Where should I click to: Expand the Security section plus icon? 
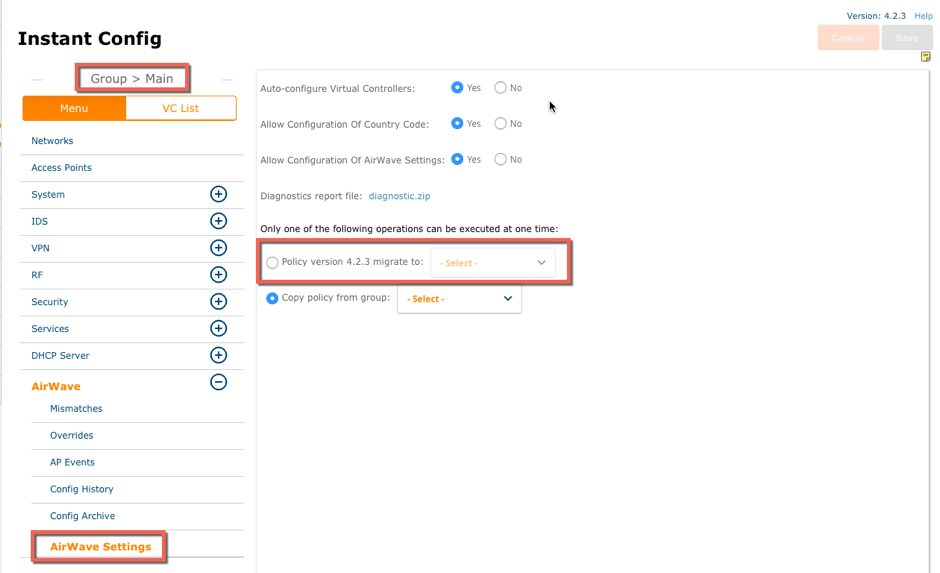tap(218, 301)
